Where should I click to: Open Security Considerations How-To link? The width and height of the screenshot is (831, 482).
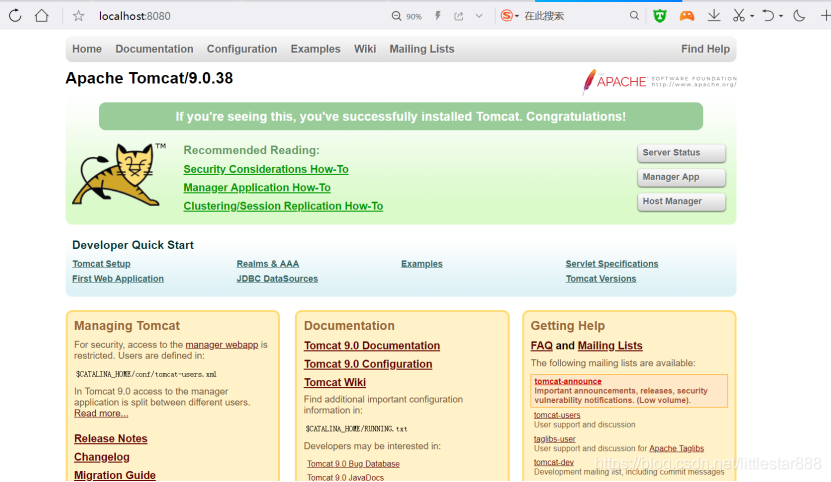tap(266, 169)
